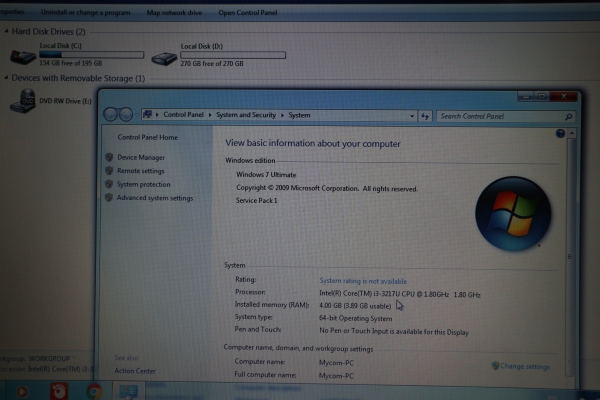Click the Windows 7 Ultimate text
This screenshot has height=400, width=600.
point(266,175)
